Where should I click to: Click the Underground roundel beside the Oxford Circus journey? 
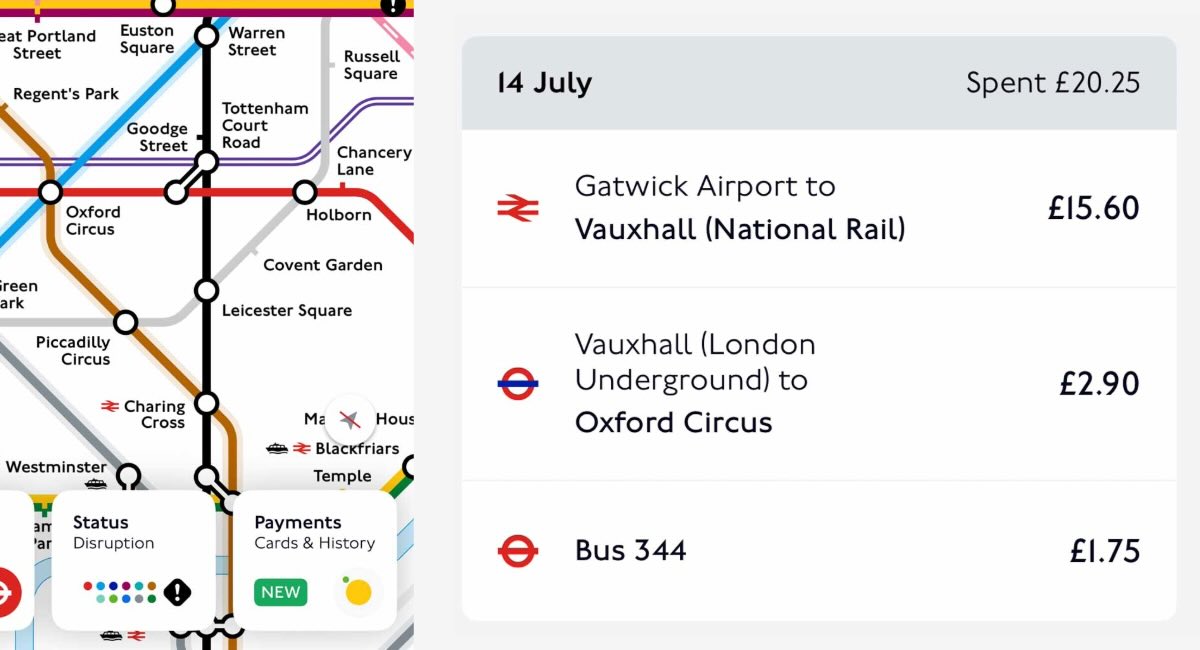(x=518, y=382)
